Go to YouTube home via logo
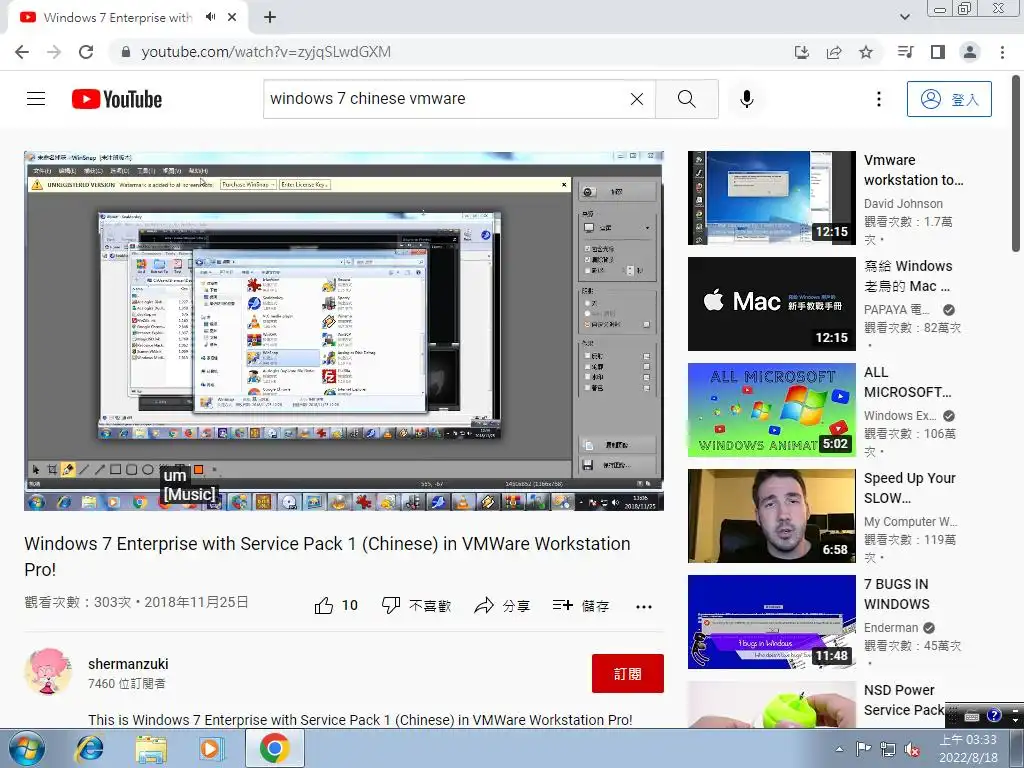This screenshot has width=1024, height=768. [x=117, y=99]
